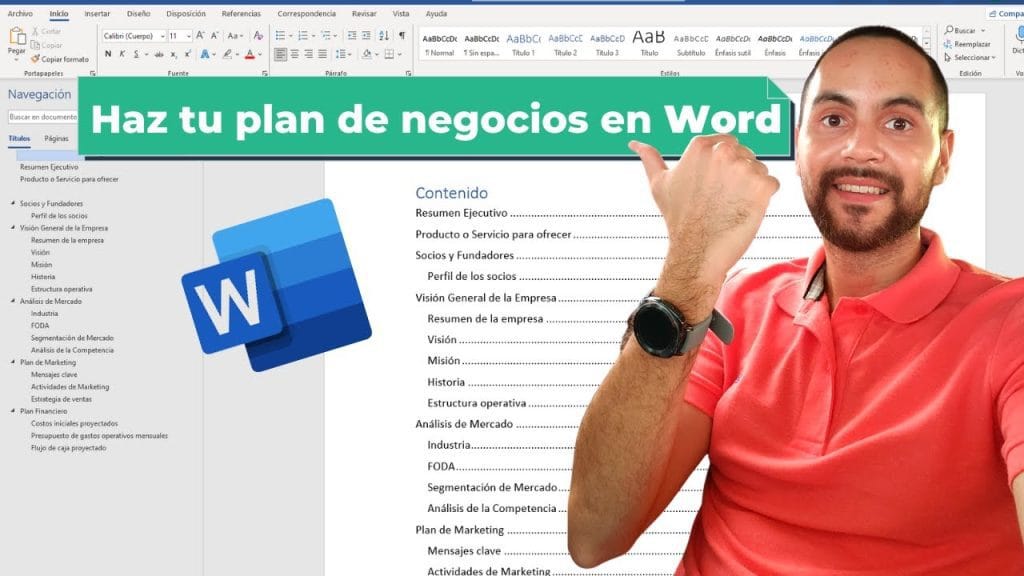Click the sort A-Z icon
This screenshot has height=576, width=1024.
click(x=384, y=35)
